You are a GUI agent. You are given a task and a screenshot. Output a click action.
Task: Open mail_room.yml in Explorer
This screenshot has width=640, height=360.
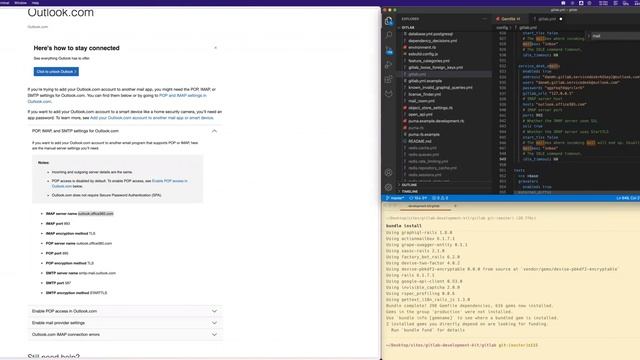(421, 101)
